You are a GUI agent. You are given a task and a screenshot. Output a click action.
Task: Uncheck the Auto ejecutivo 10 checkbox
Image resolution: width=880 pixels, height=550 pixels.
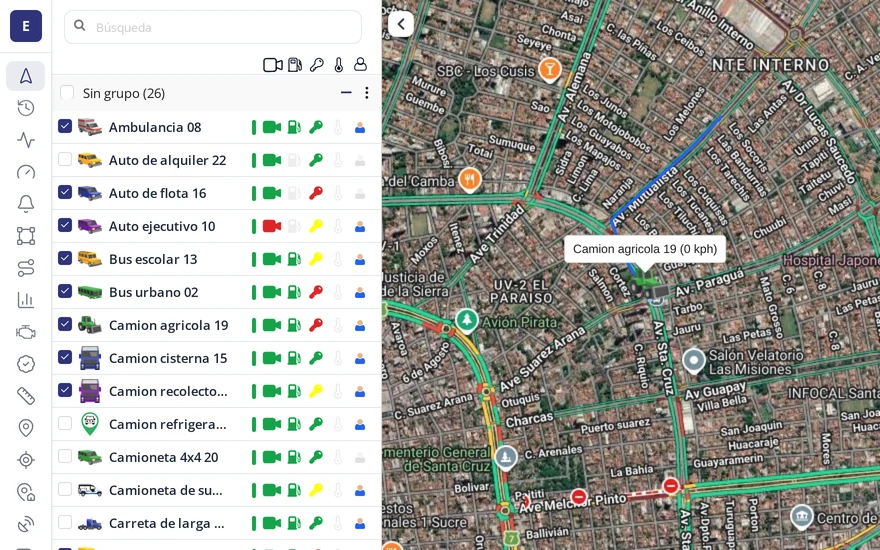click(x=65, y=225)
